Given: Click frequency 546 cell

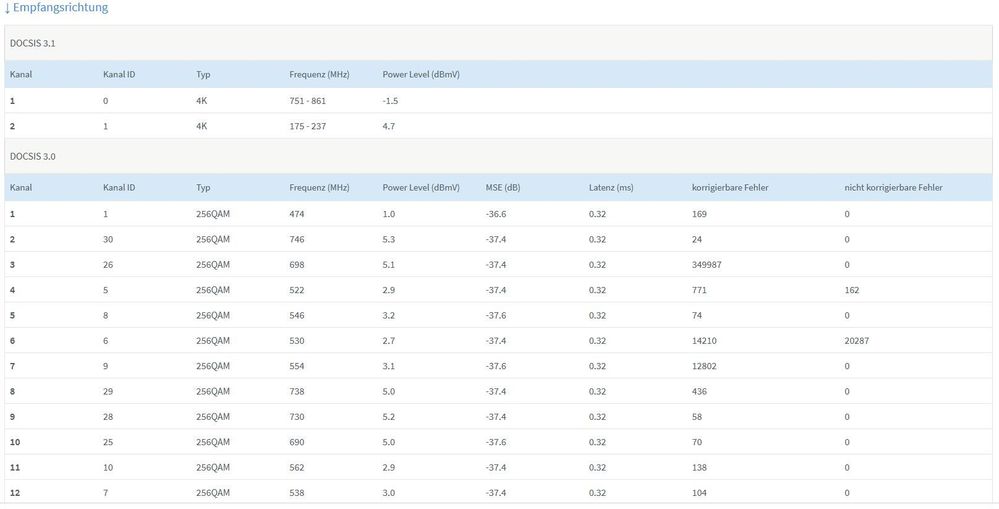Looking at the screenshot, I should (297, 315).
